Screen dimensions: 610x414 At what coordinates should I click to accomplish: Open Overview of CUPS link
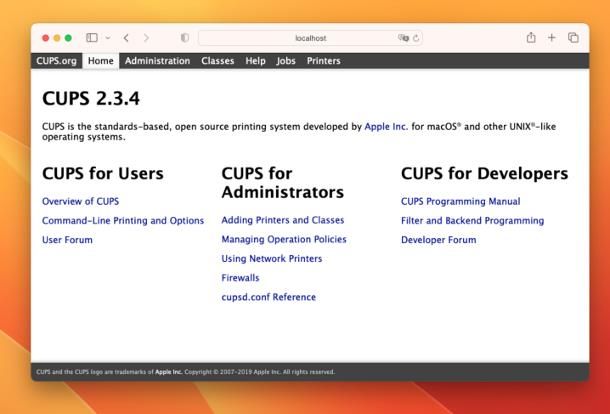pyautogui.click(x=81, y=201)
